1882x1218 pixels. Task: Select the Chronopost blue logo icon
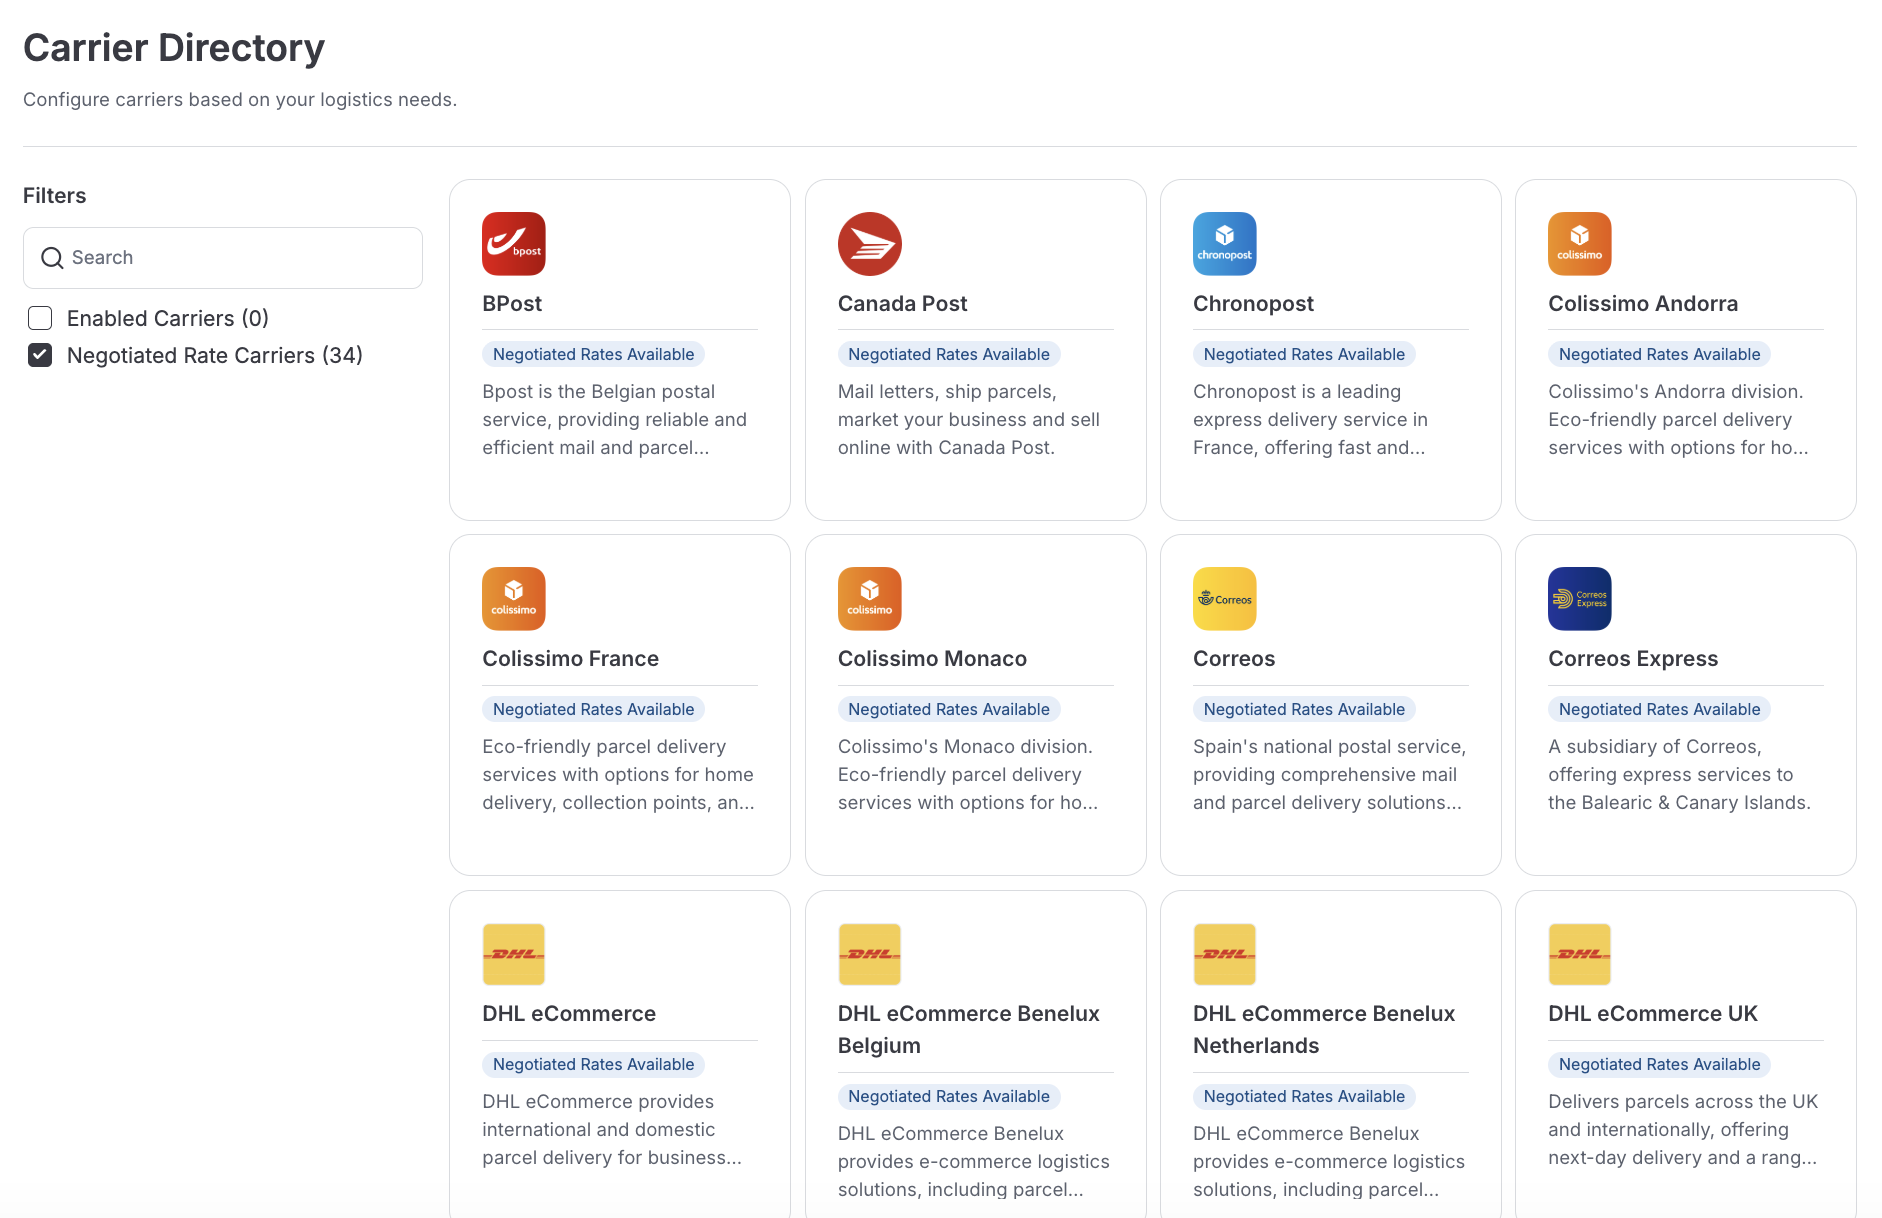(1224, 244)
